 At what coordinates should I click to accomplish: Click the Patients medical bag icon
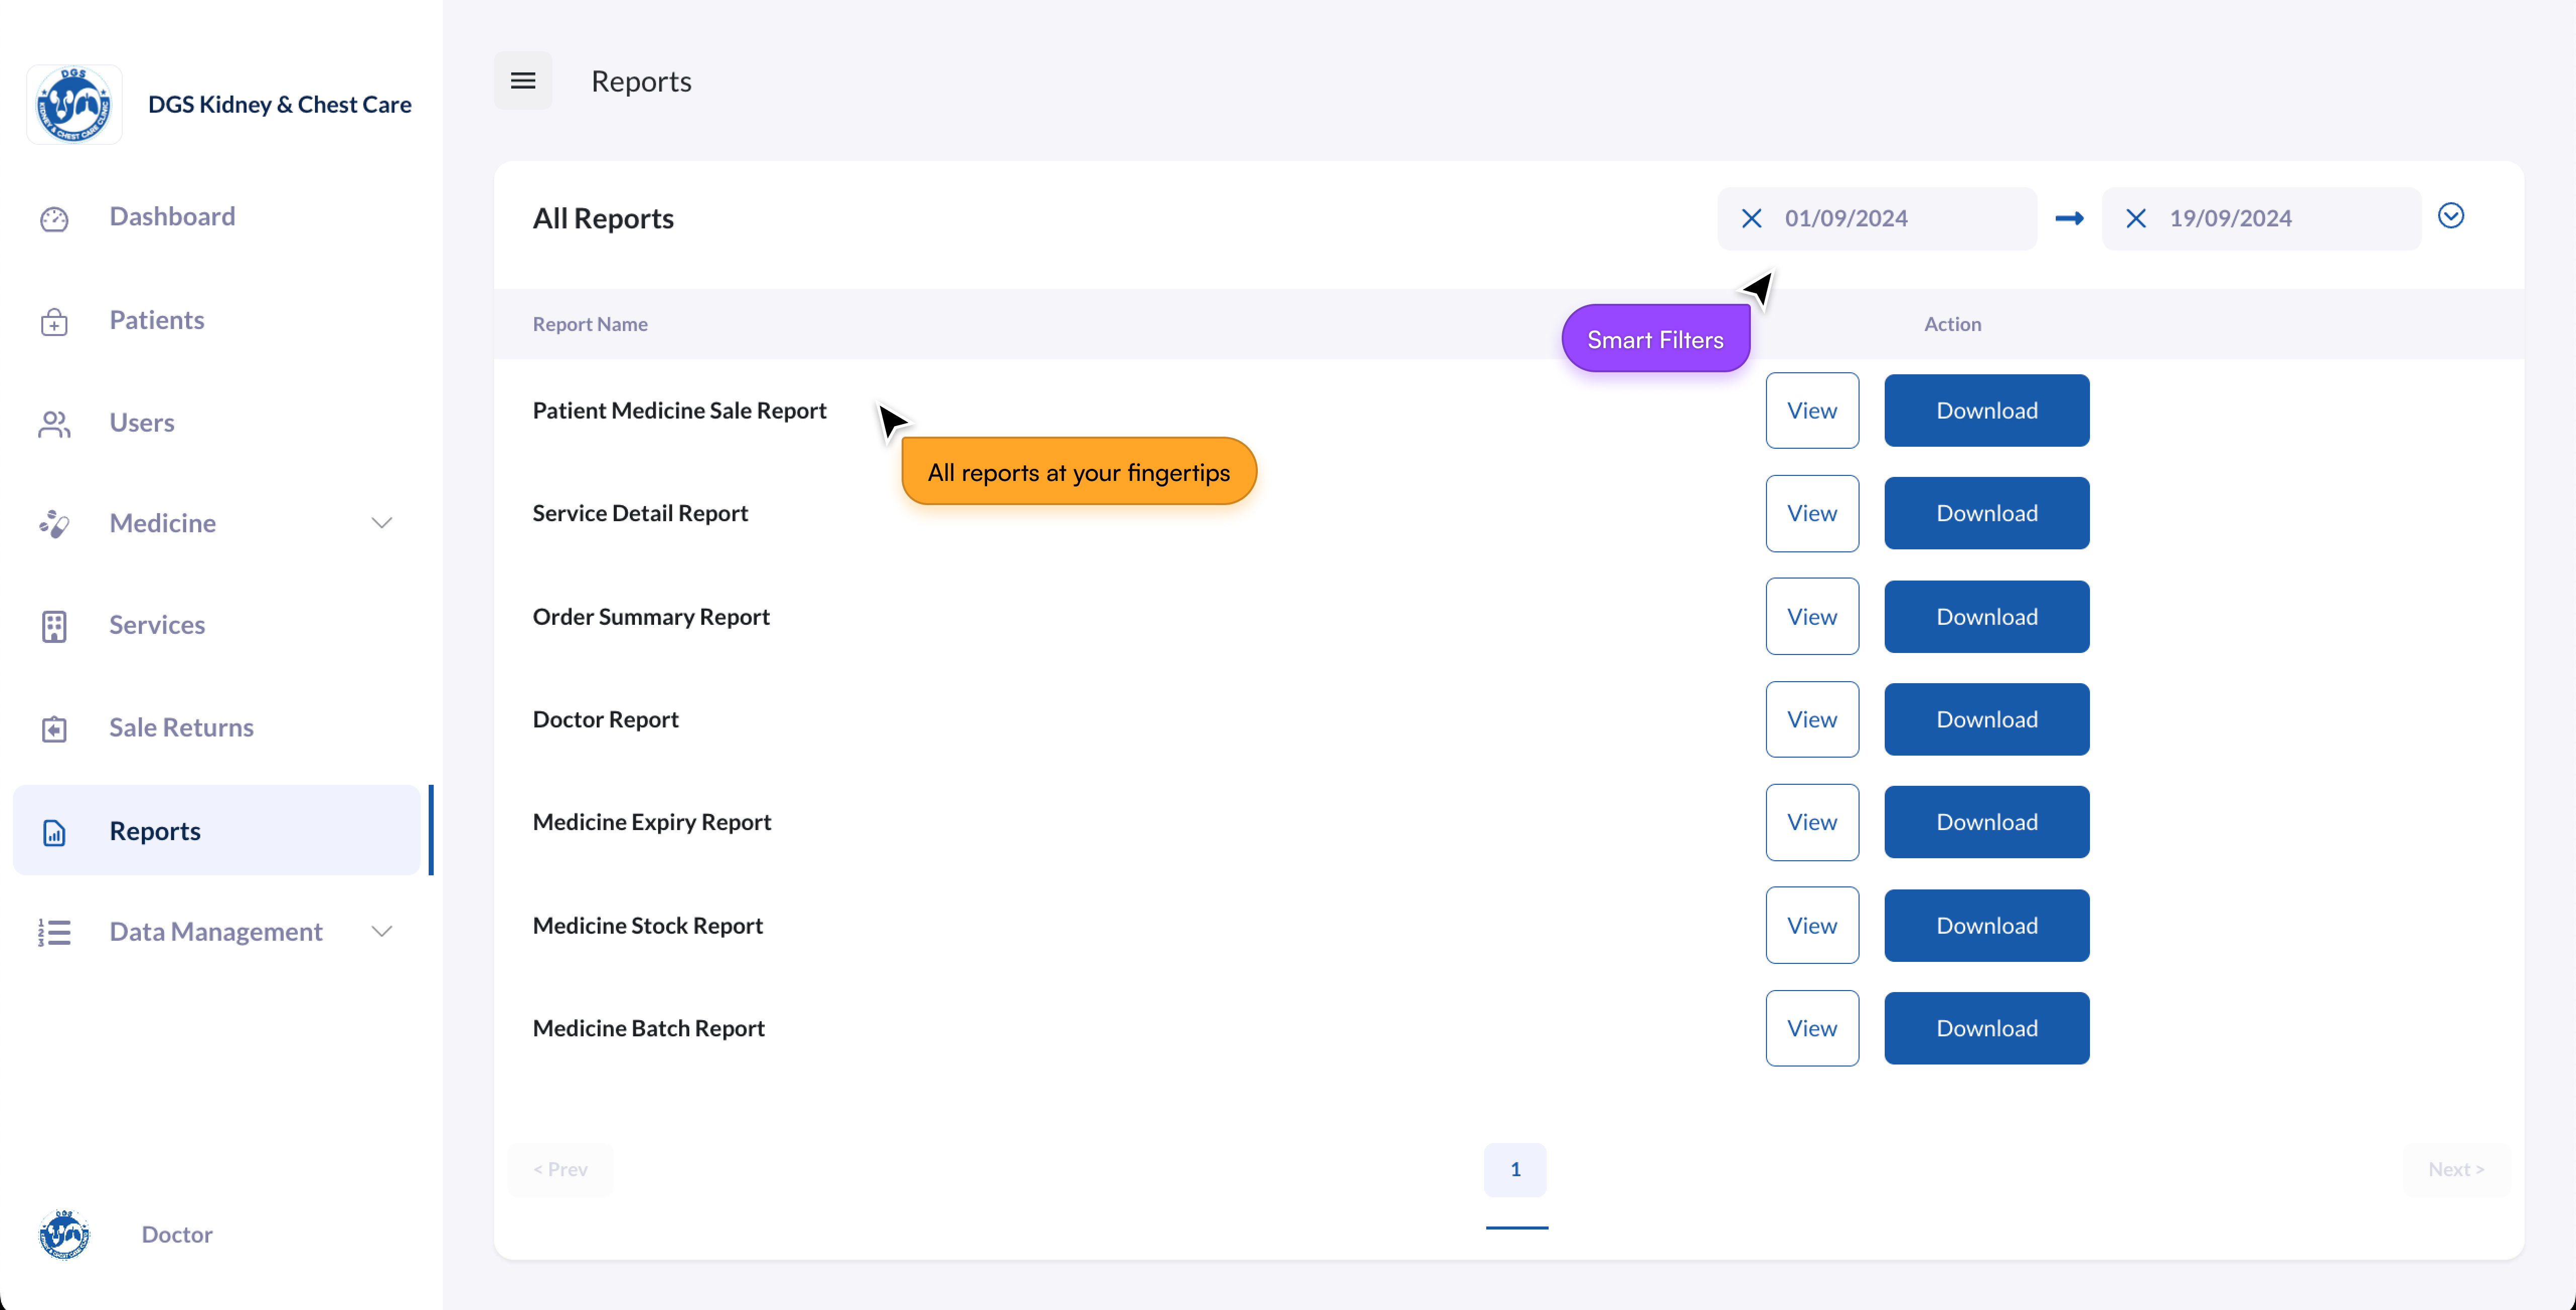coord(54,321)
